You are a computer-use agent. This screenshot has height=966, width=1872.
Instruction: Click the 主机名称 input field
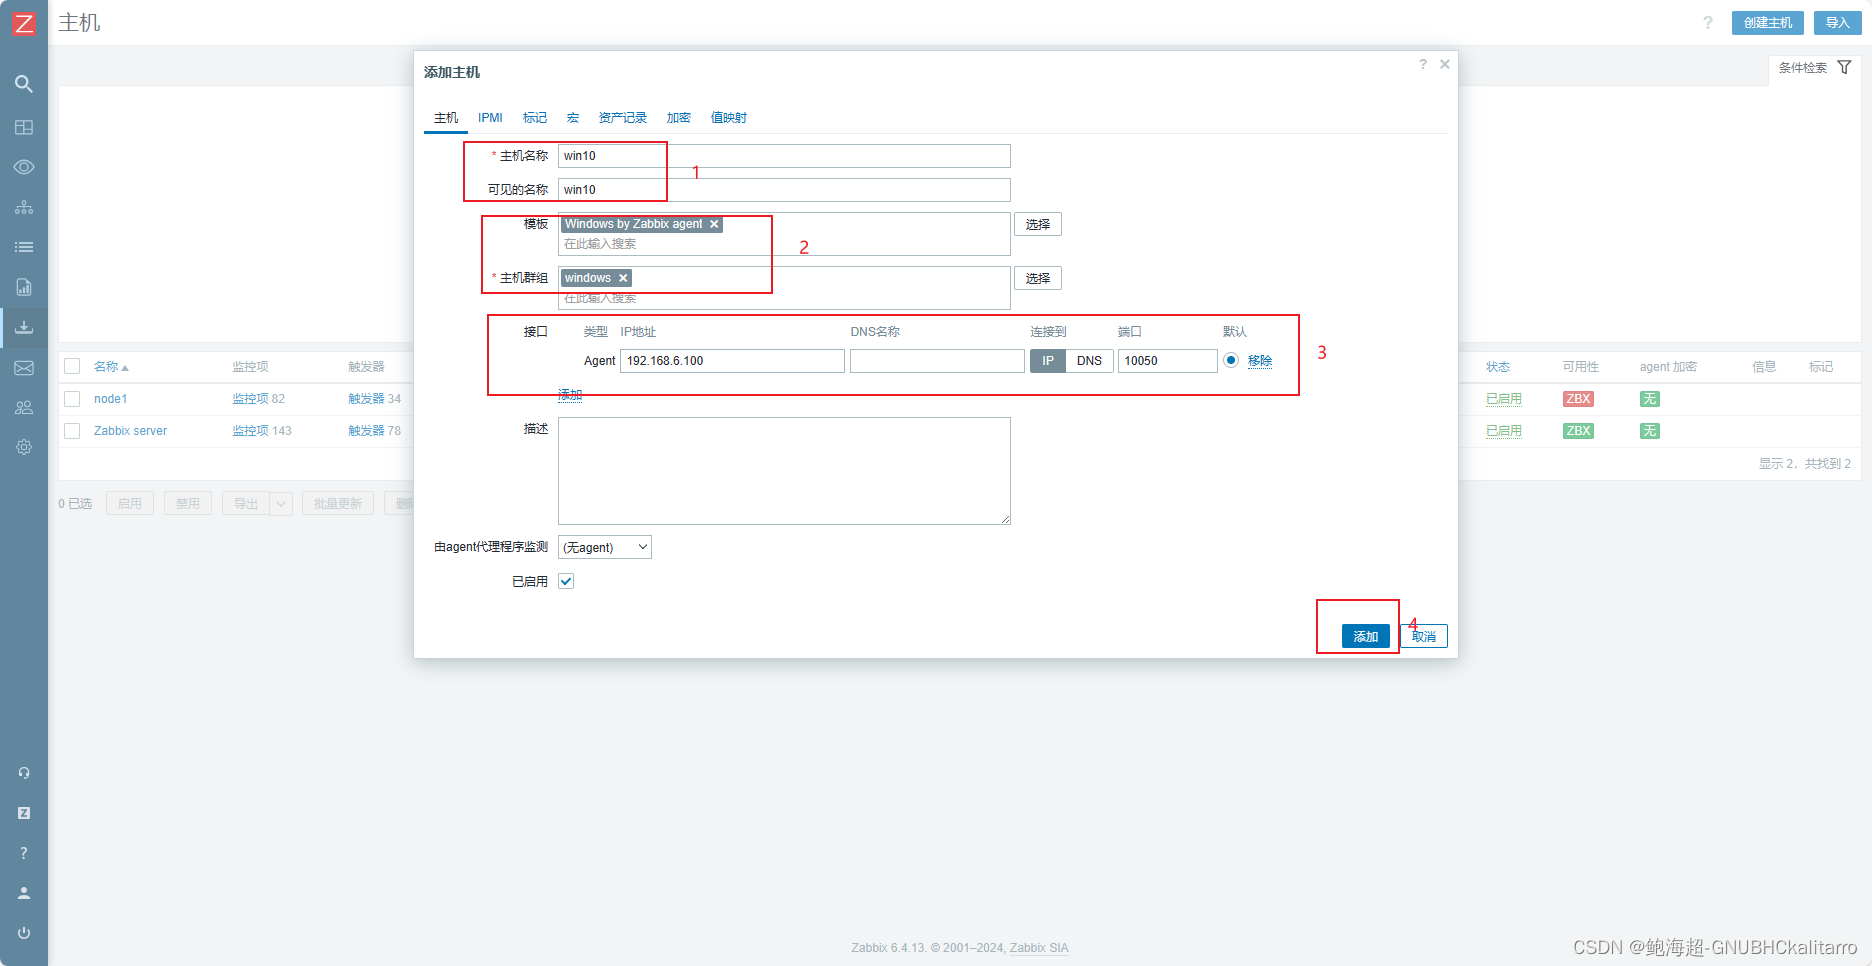coord(784,156)
